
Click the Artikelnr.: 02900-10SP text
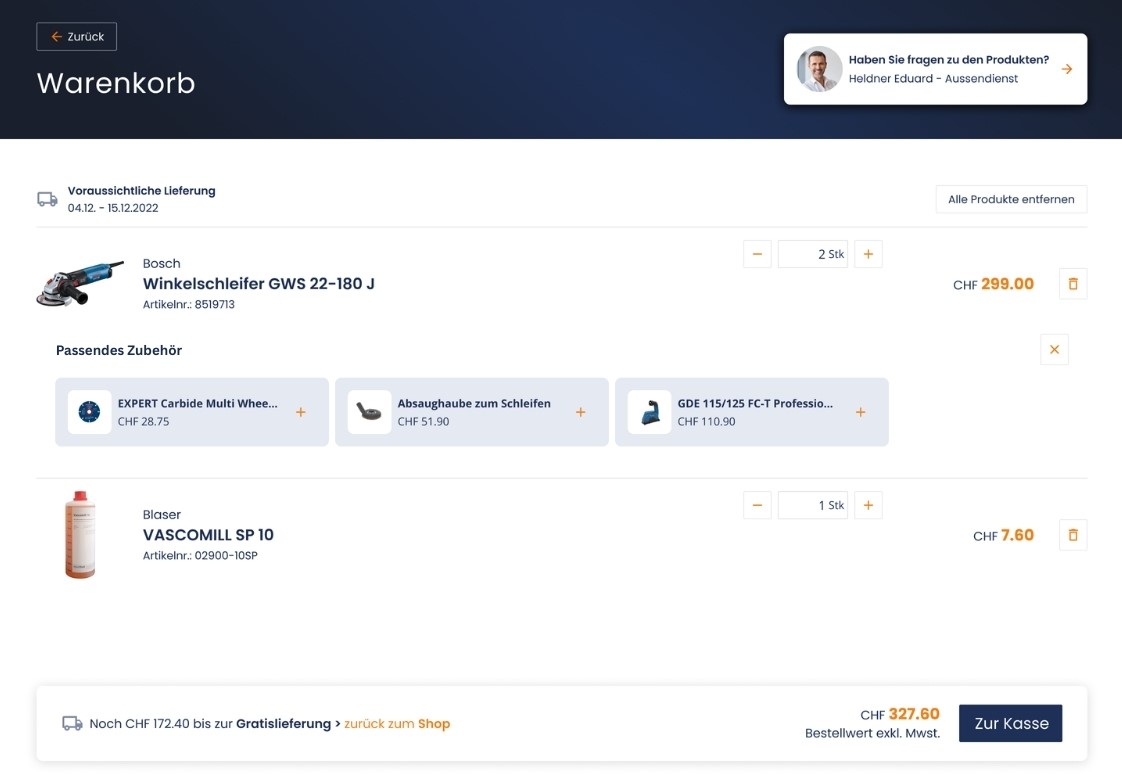200,555
